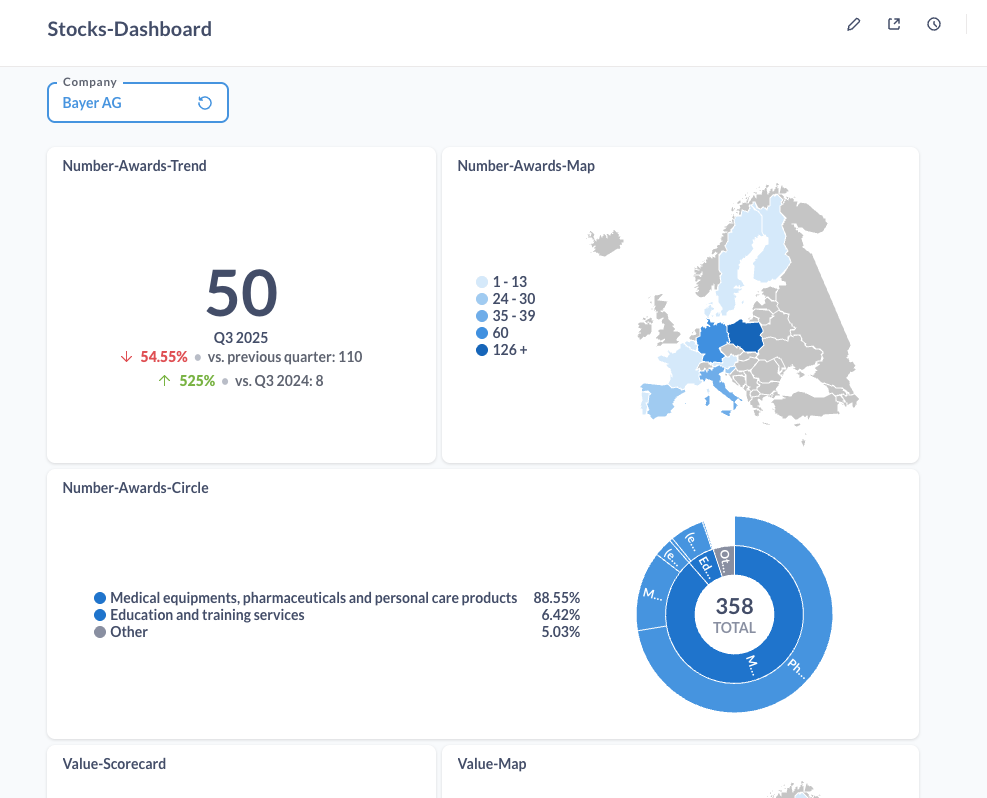The height and width of the screenshot is (798, 987).
Task: Toggle the "24 - 30" map legend range
Action: 483,298
